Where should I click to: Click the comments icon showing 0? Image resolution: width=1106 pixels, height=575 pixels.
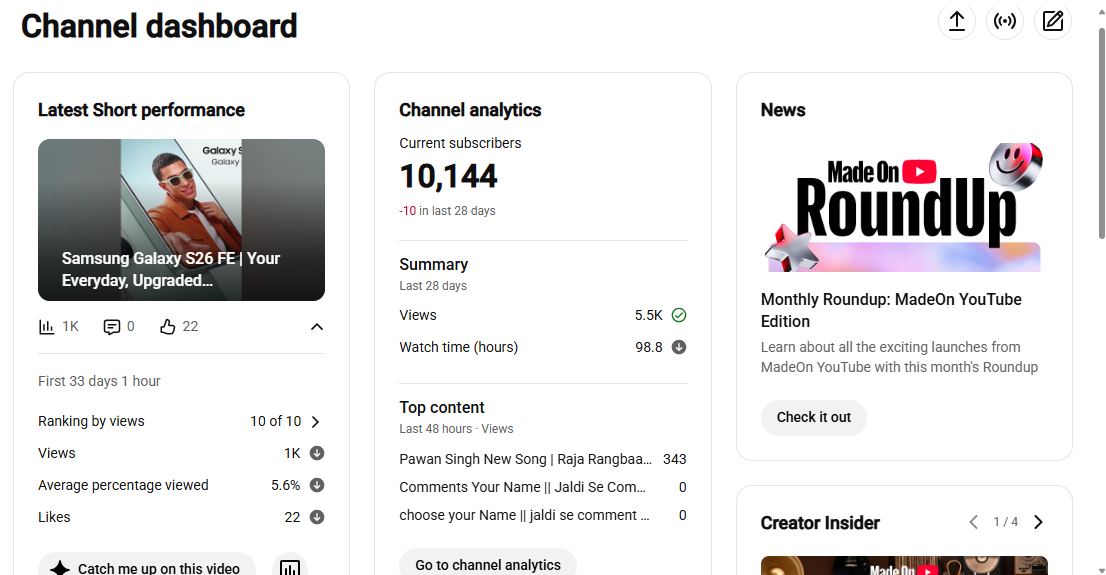(x=111, y=327)
